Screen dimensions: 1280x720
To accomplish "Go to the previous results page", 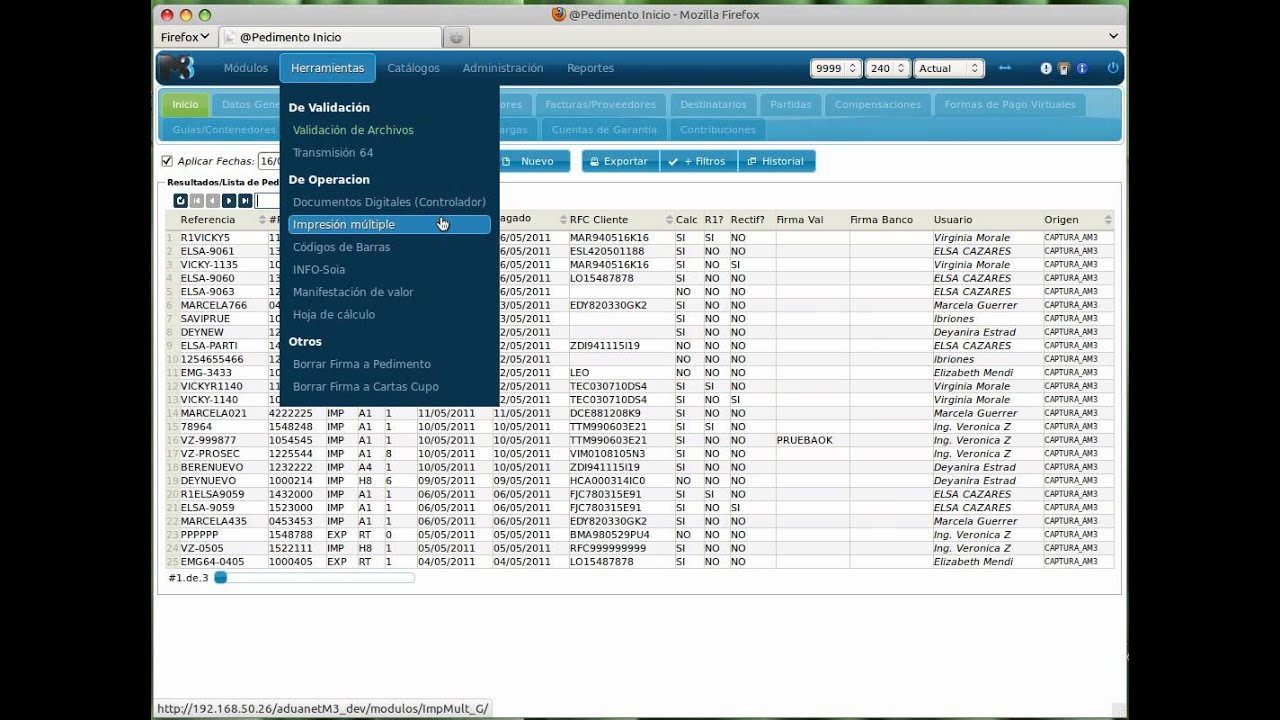I will (x=213, y=201).
